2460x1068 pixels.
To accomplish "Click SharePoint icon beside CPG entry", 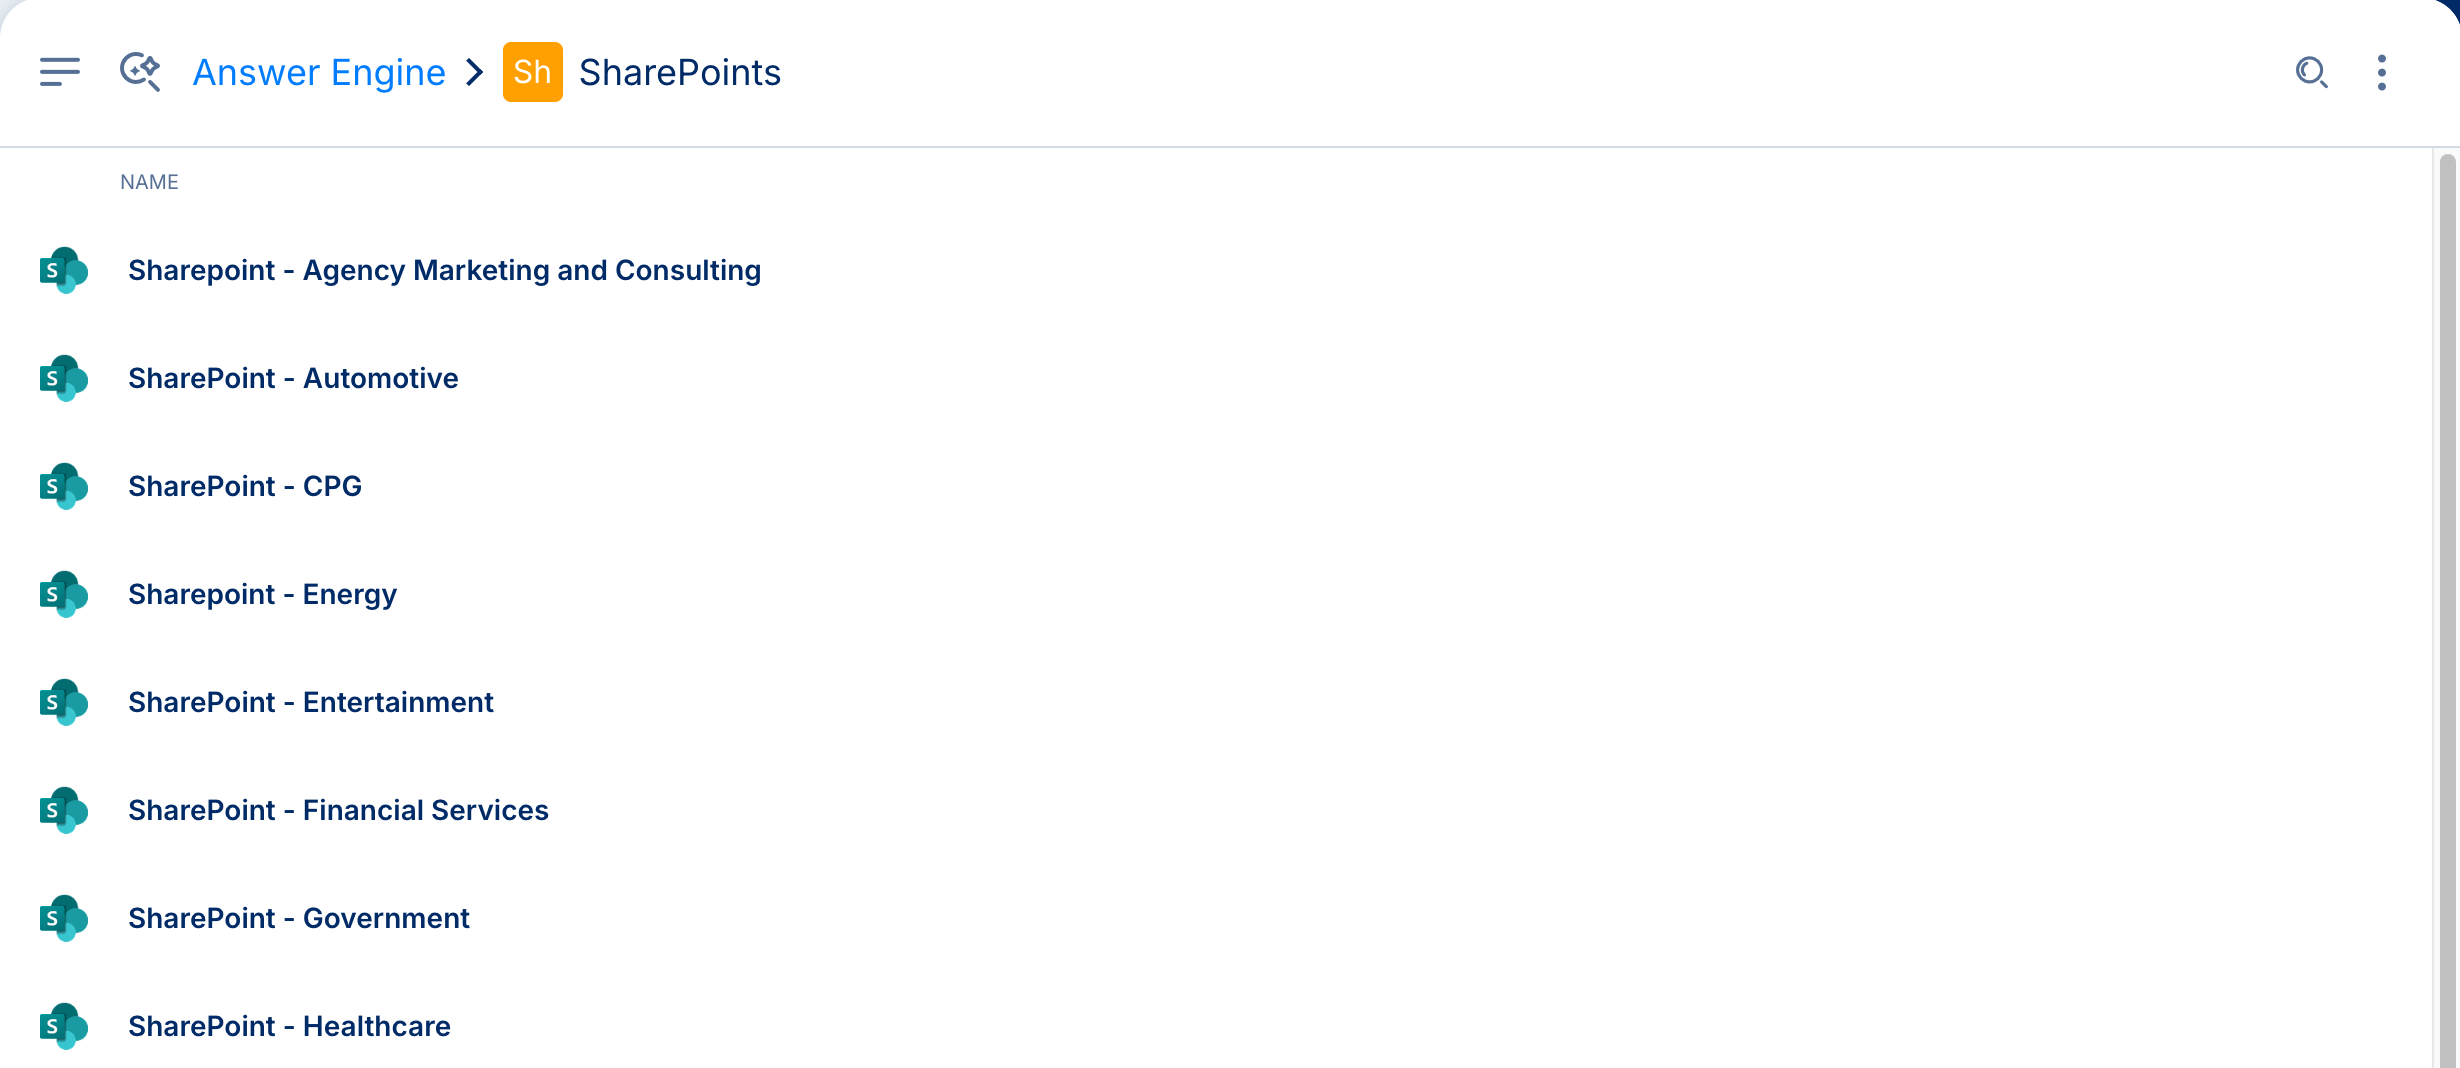I will (x=64, y=486).
